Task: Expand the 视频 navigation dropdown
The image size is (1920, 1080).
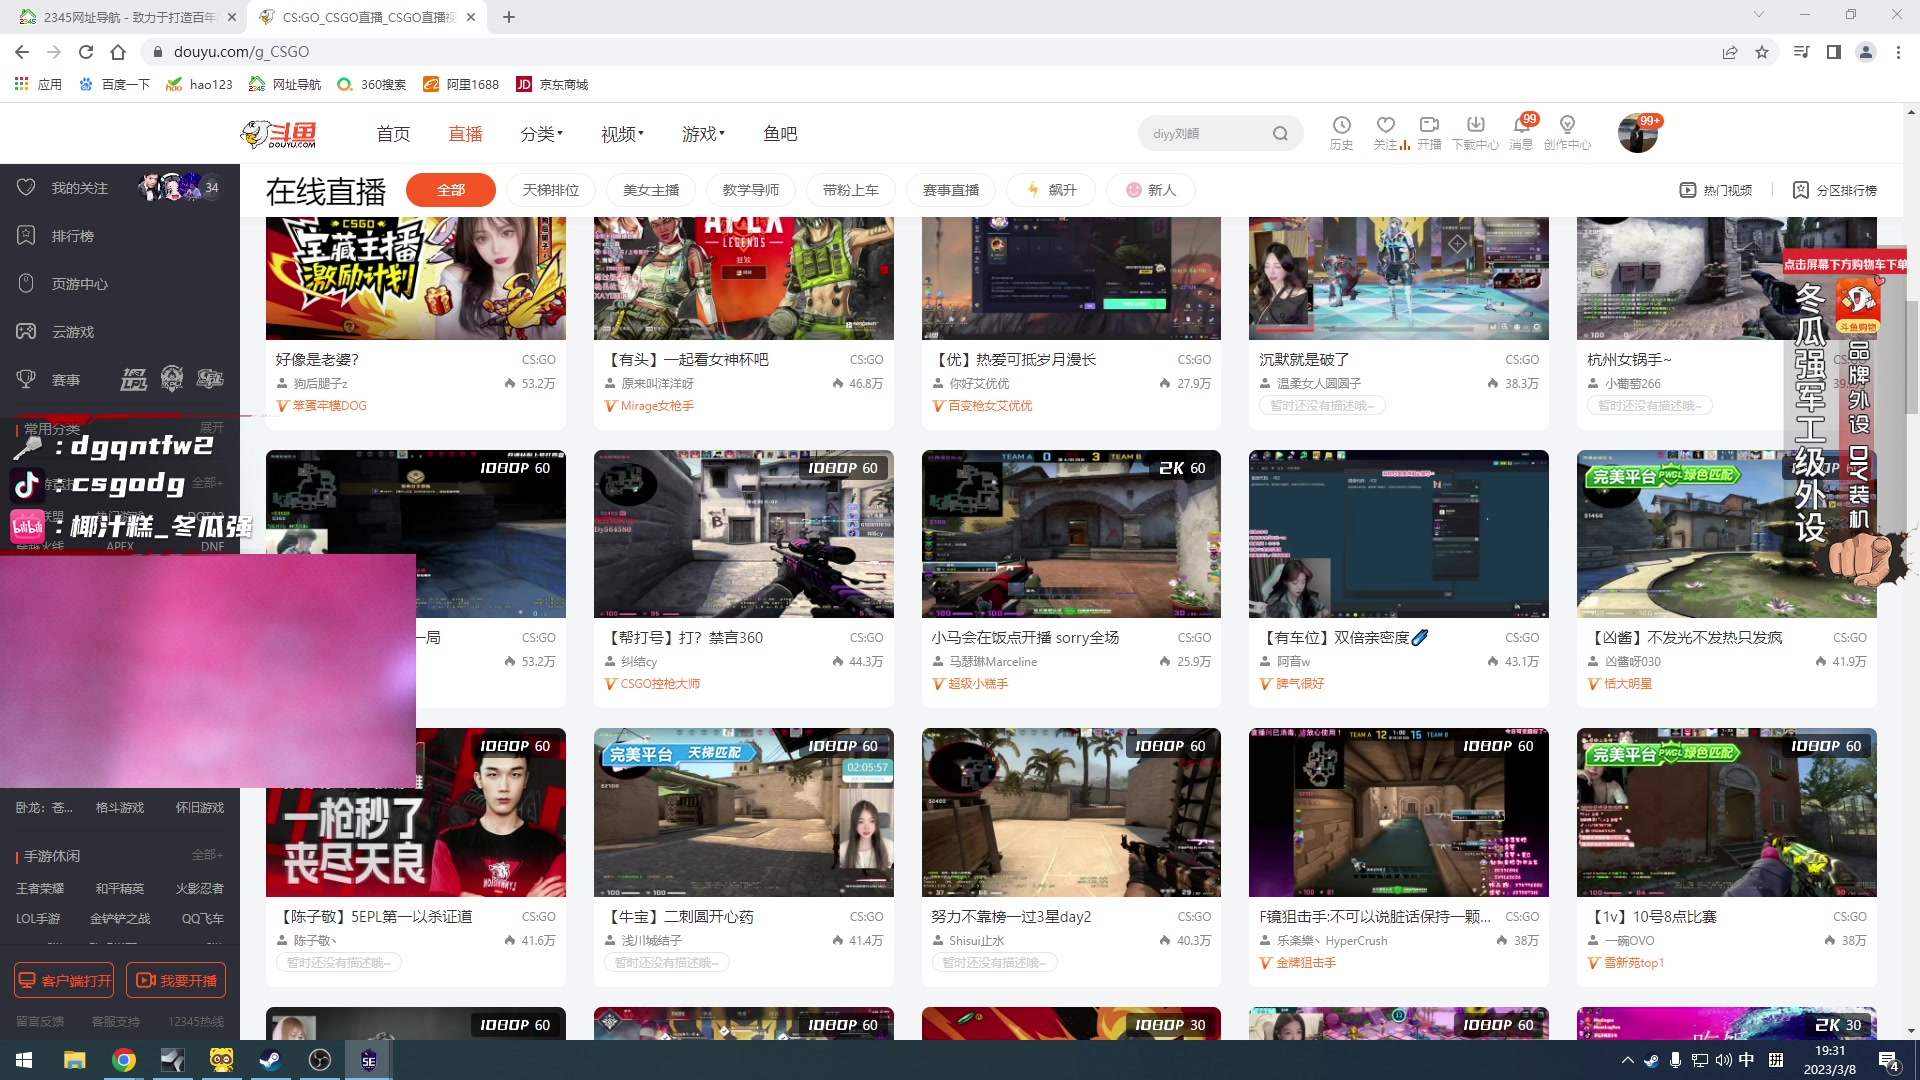Action: (622, 134)
